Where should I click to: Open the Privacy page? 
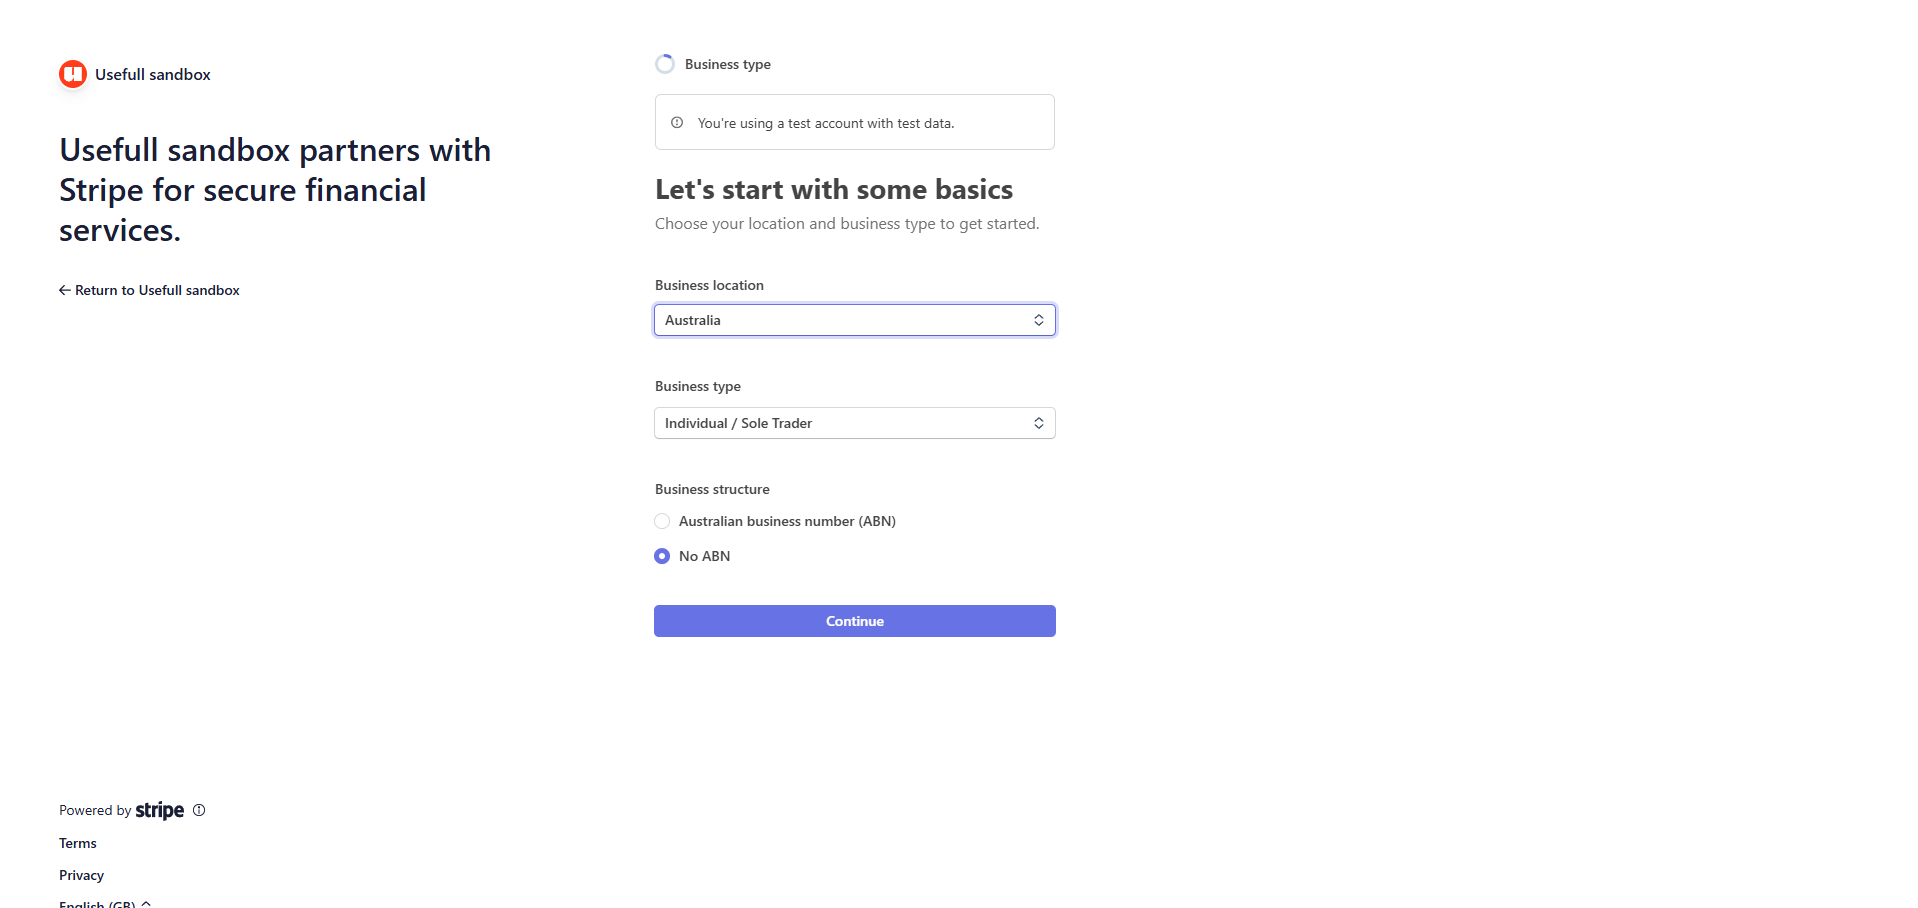pyautogui.click(x=81, y=875)
